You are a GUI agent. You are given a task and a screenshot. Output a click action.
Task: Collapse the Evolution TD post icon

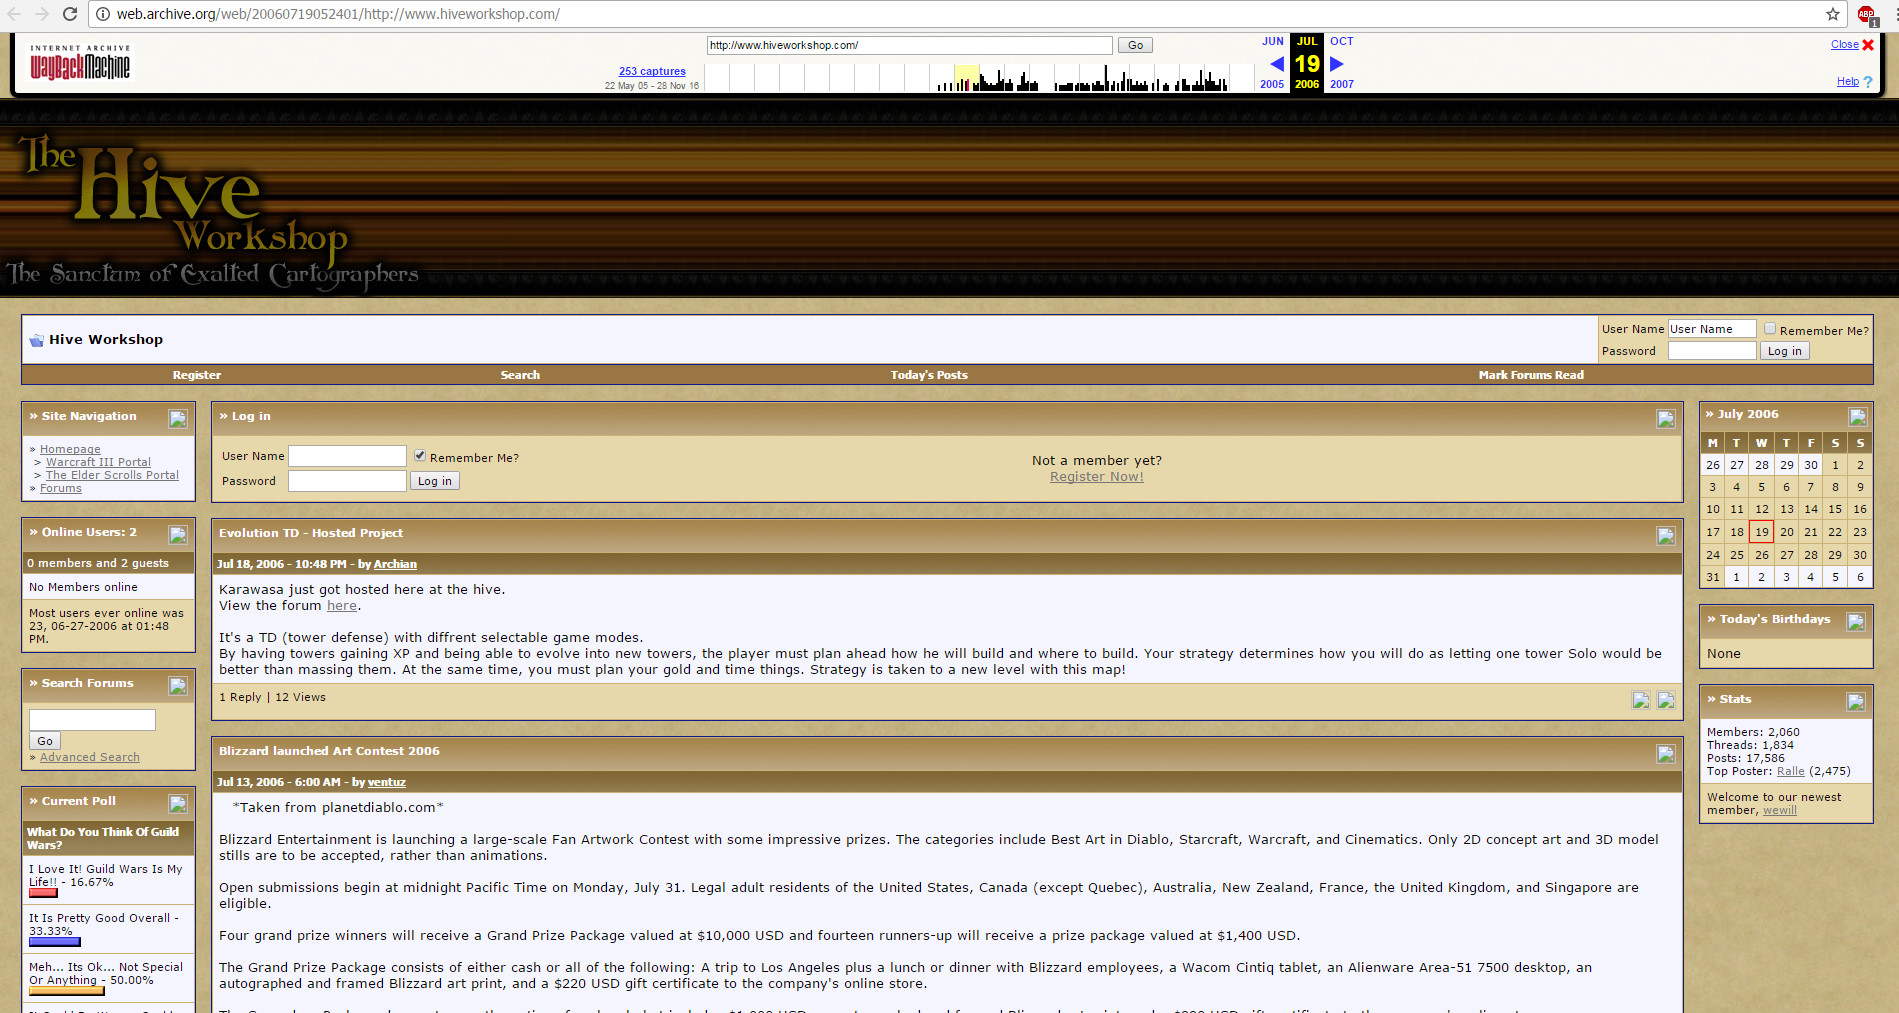click(x=1666, y=536)
